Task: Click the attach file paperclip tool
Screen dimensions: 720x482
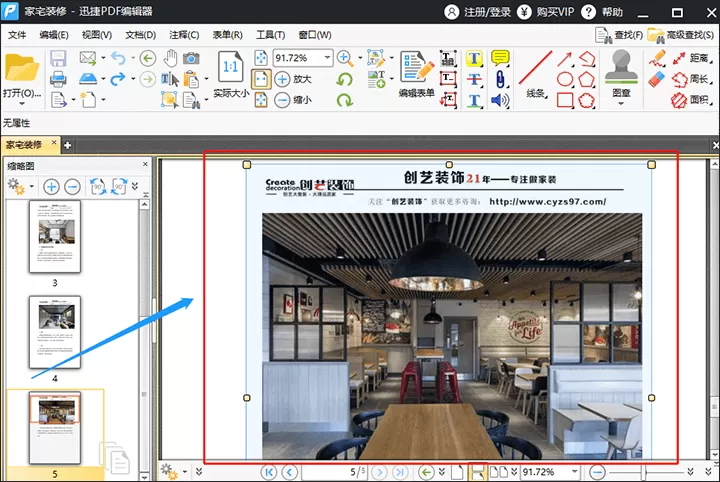Action: (500, 79)
